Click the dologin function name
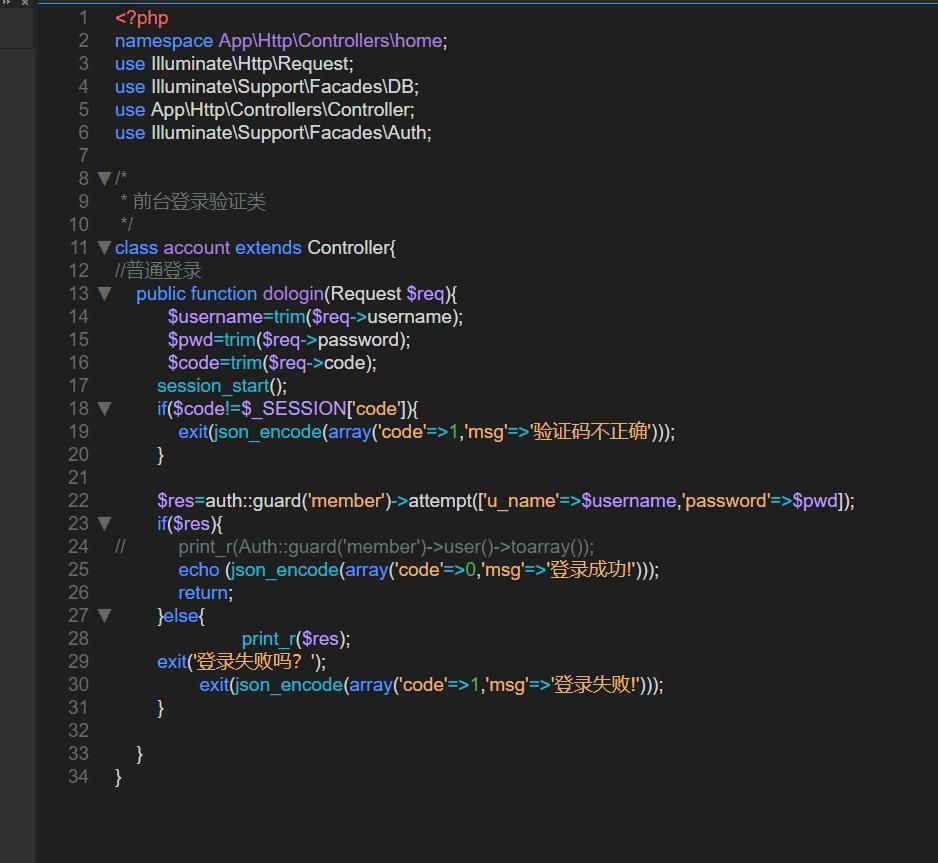The image size is (938, 863). tap(293, 293)
